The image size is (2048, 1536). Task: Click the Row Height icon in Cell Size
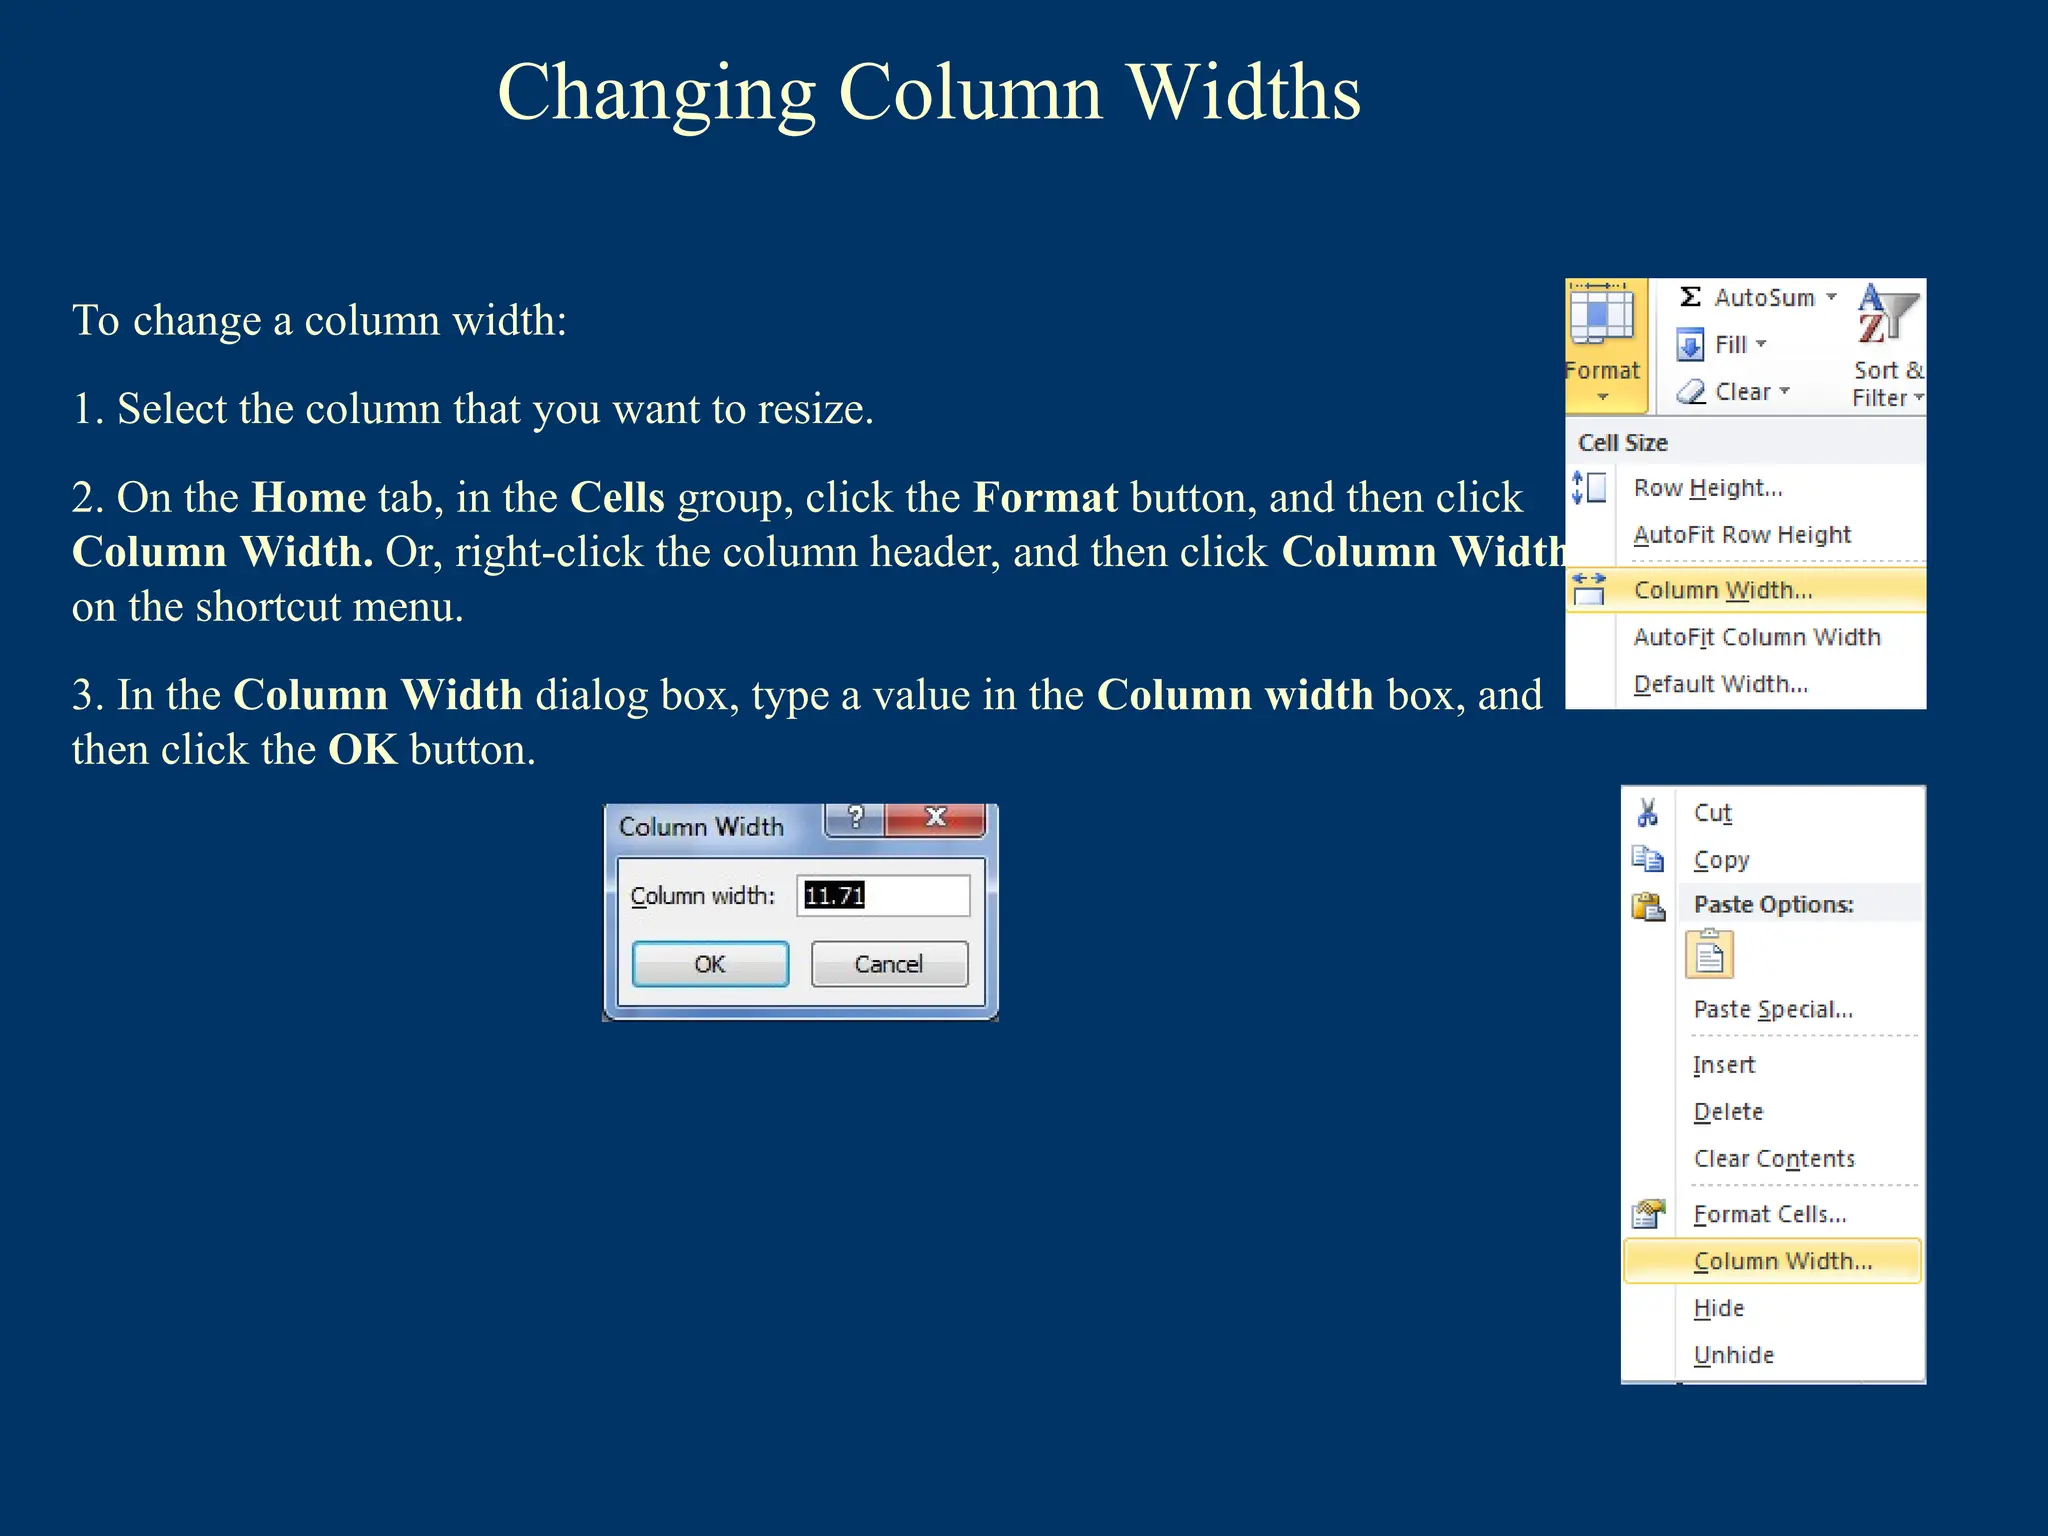tap(1589, 488)
